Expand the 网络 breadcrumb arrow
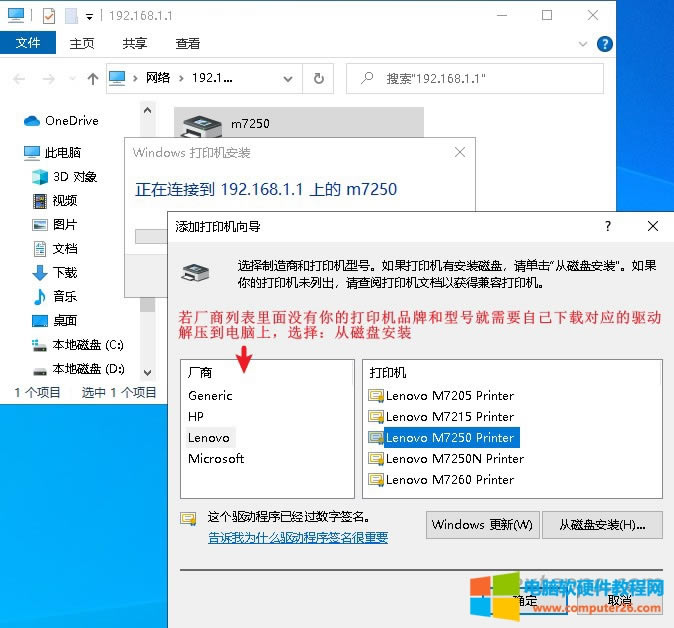The width and height of the screenshot is (674, 628). 180,78
